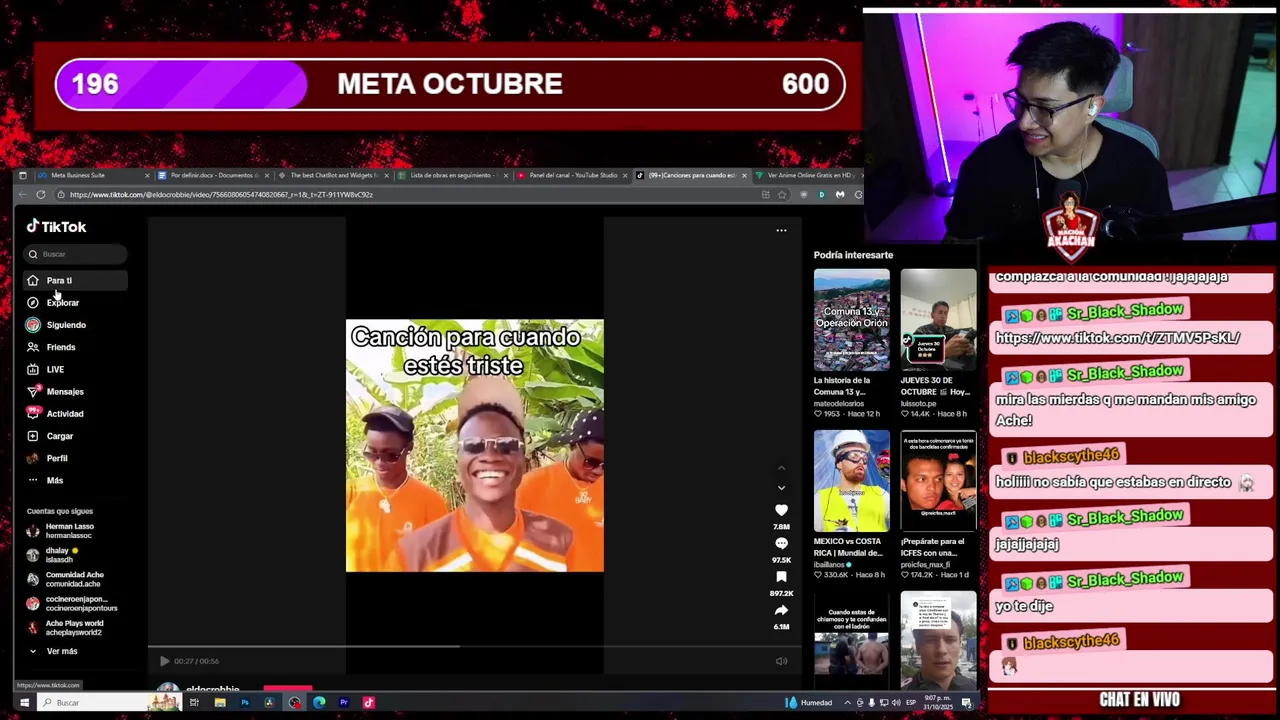Open Microsoft Edge from taskbar
The image size is (1280, 720).
(319, 703)
